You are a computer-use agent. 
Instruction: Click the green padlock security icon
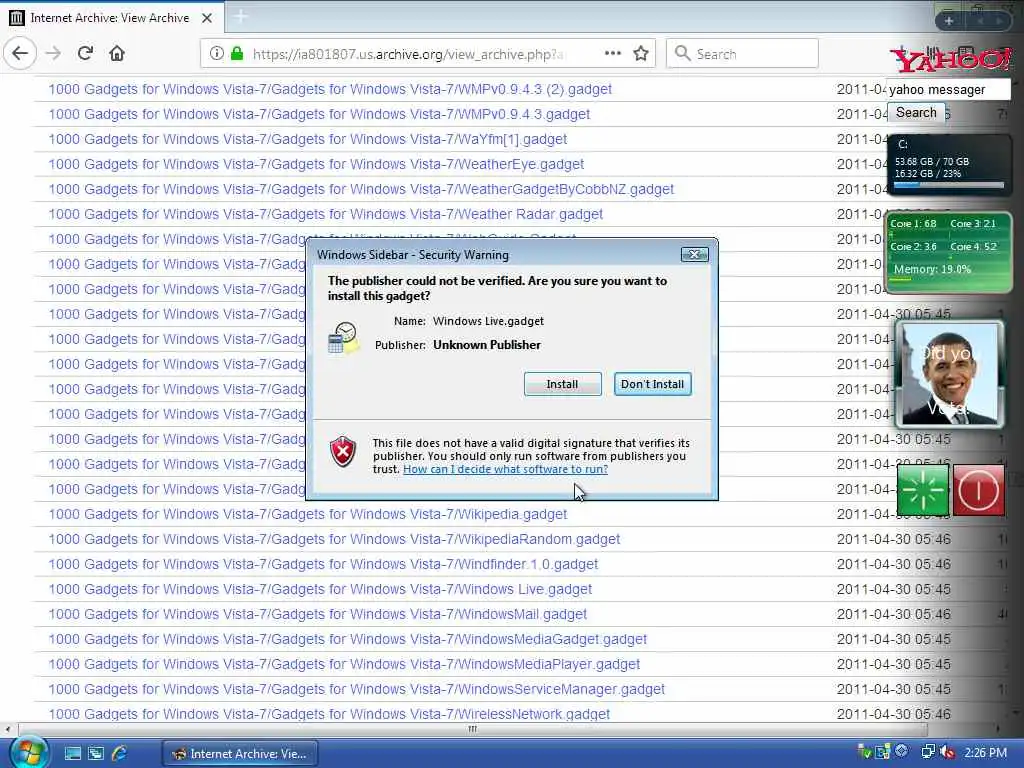236,54
